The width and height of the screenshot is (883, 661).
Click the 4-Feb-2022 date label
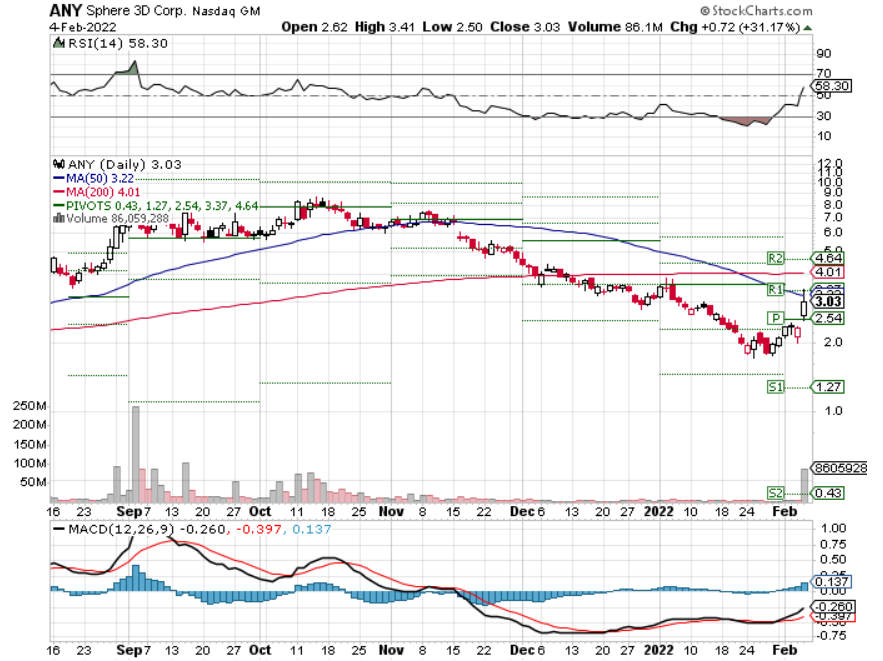pos(83,27)
